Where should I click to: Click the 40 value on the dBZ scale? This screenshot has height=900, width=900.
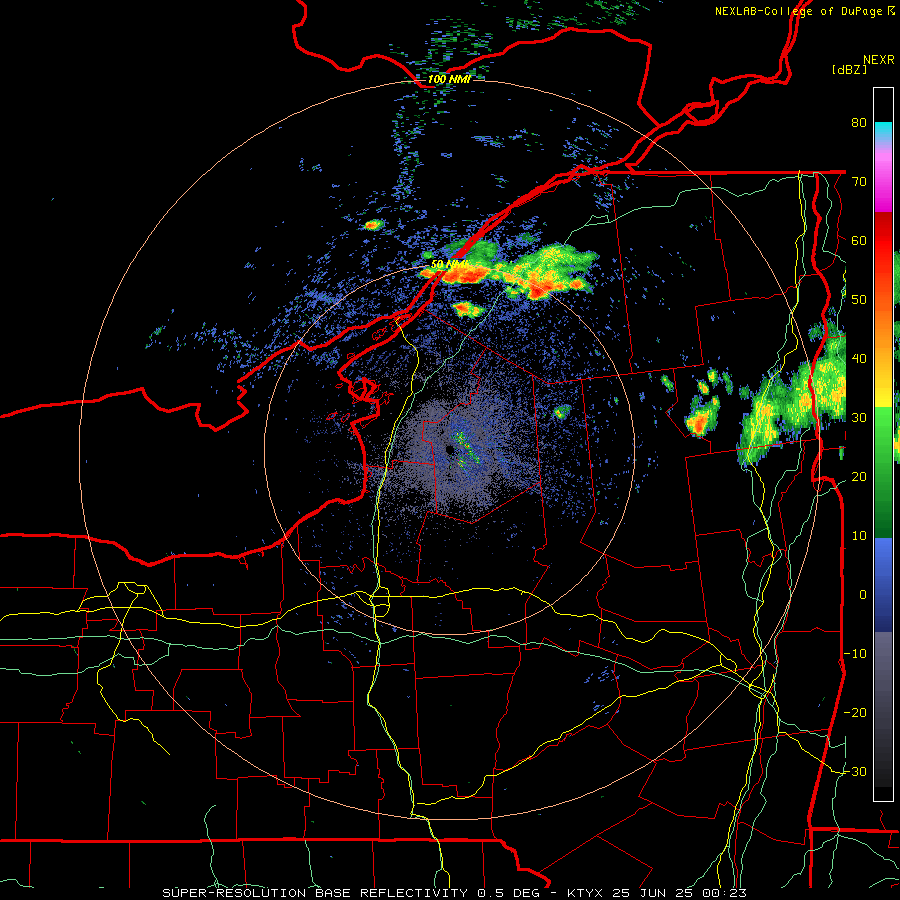point(859,359)
